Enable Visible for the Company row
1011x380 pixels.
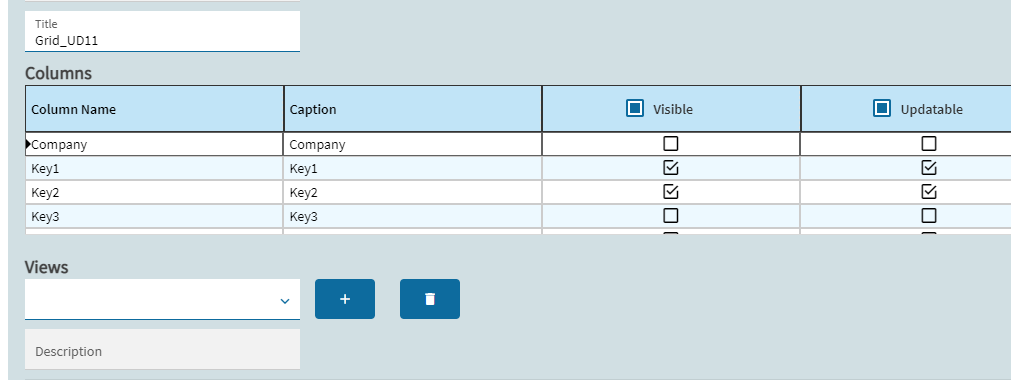[671, 144]
